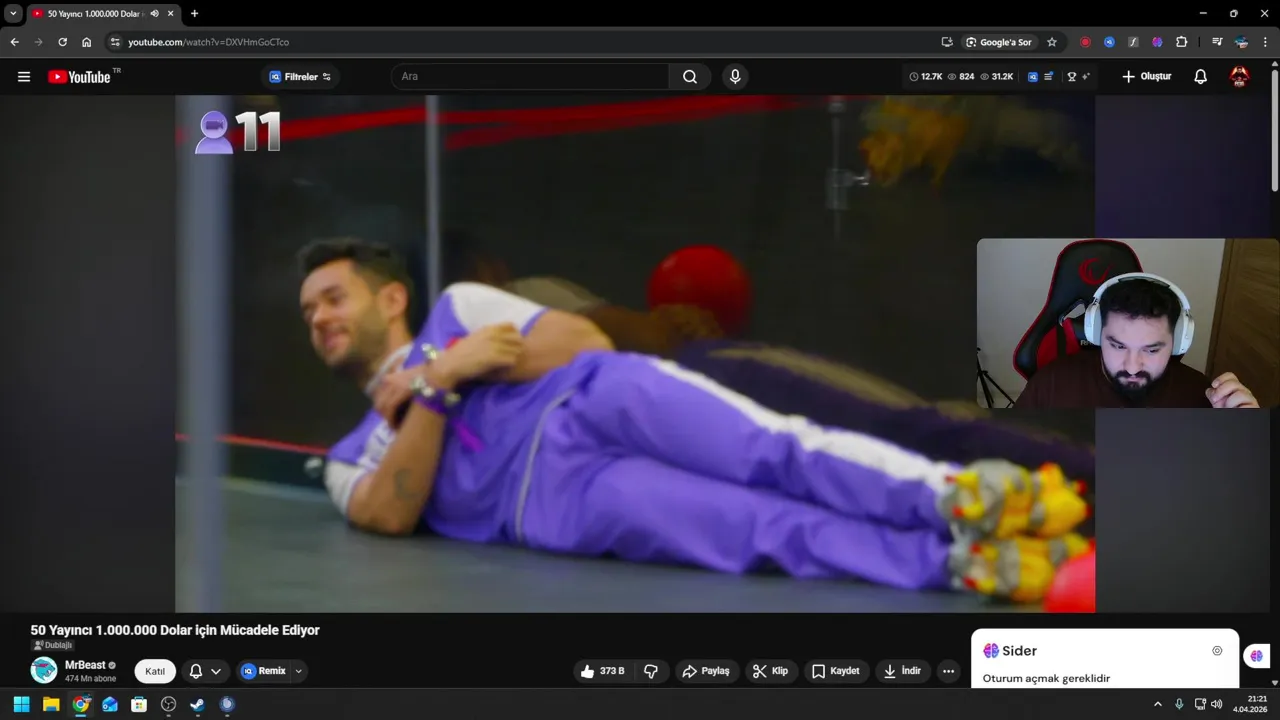Screen dimensions: 1280x720
Task: Open Sider panel settings gear
Action: tap(1217, 651)
